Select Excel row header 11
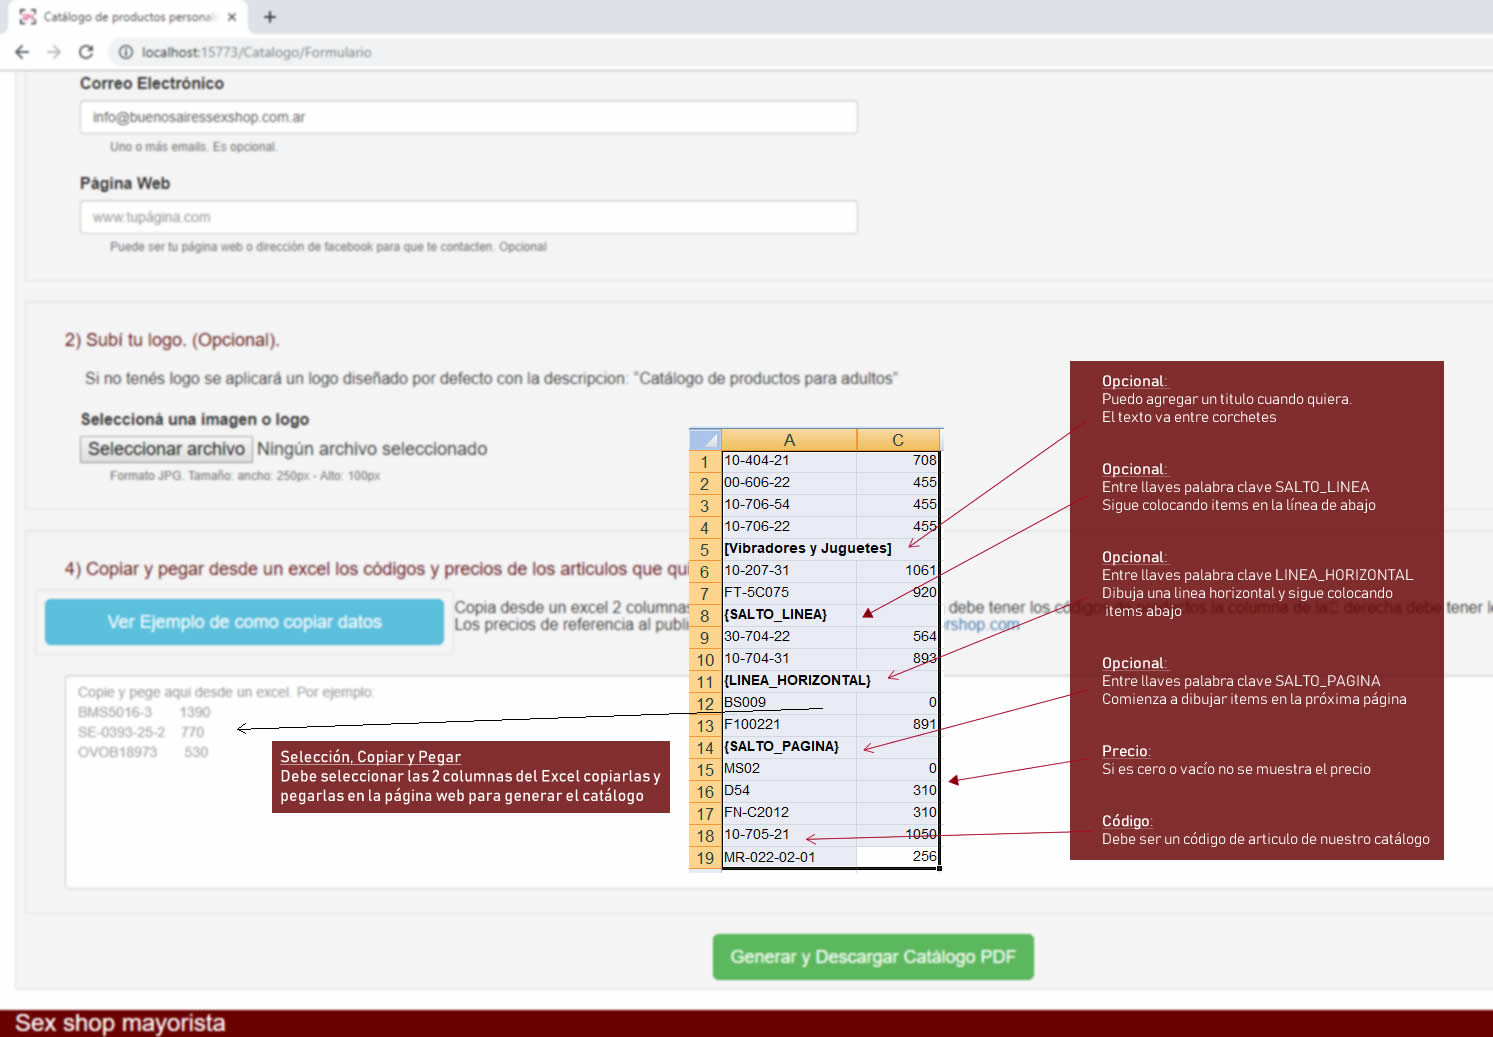 coord(705,682)
